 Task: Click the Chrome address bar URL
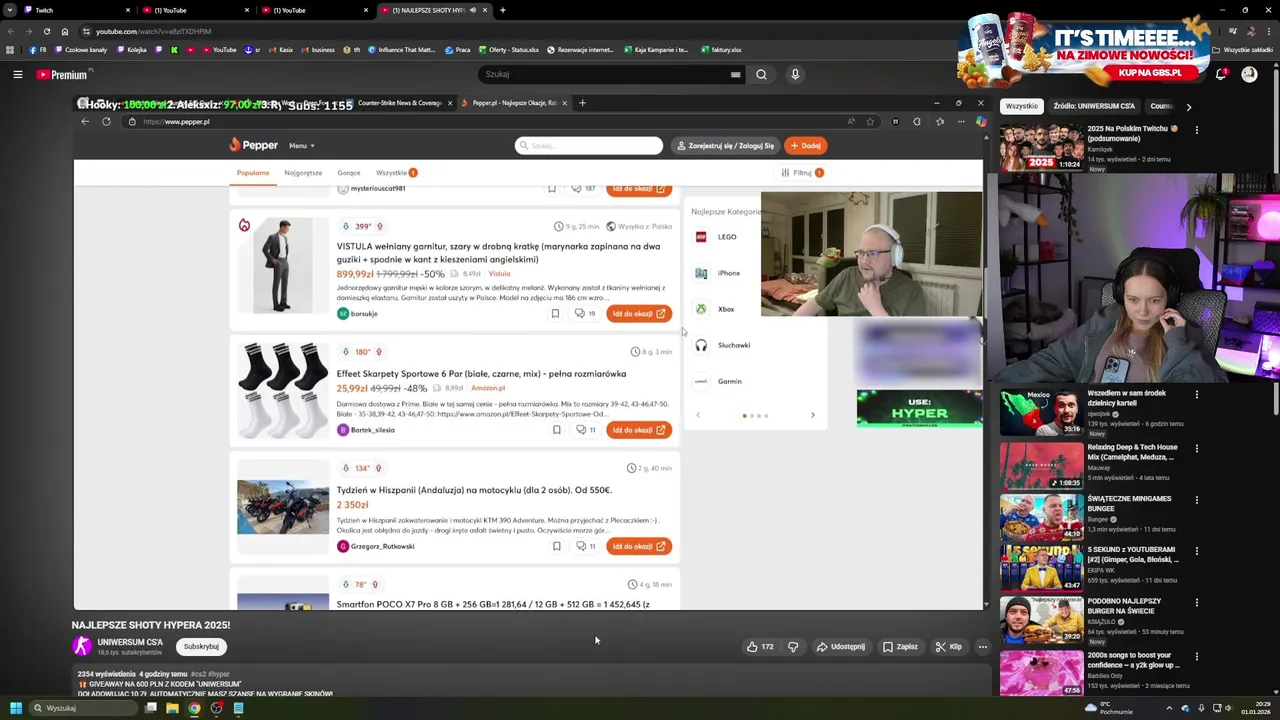[x=153, y=31]
